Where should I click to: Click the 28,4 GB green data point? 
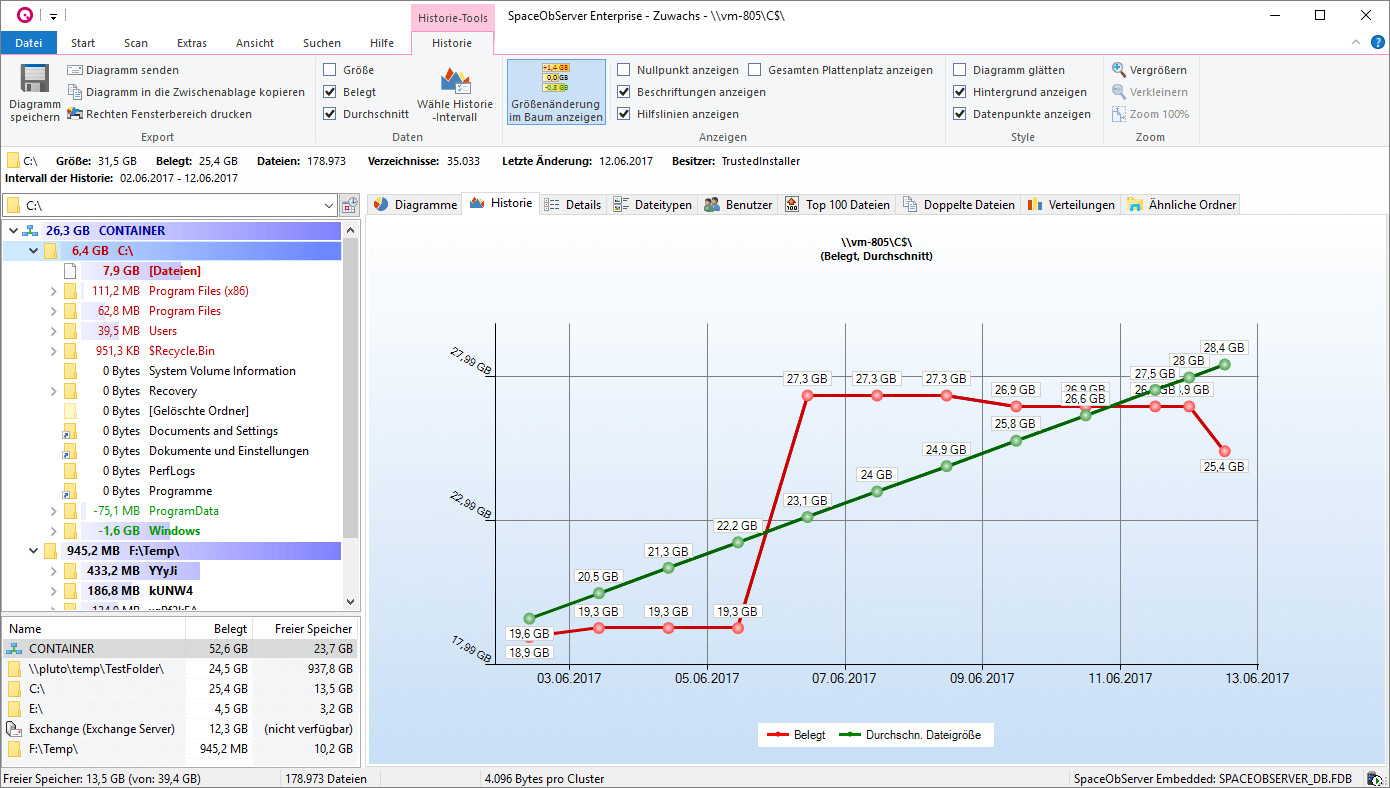1224,364
